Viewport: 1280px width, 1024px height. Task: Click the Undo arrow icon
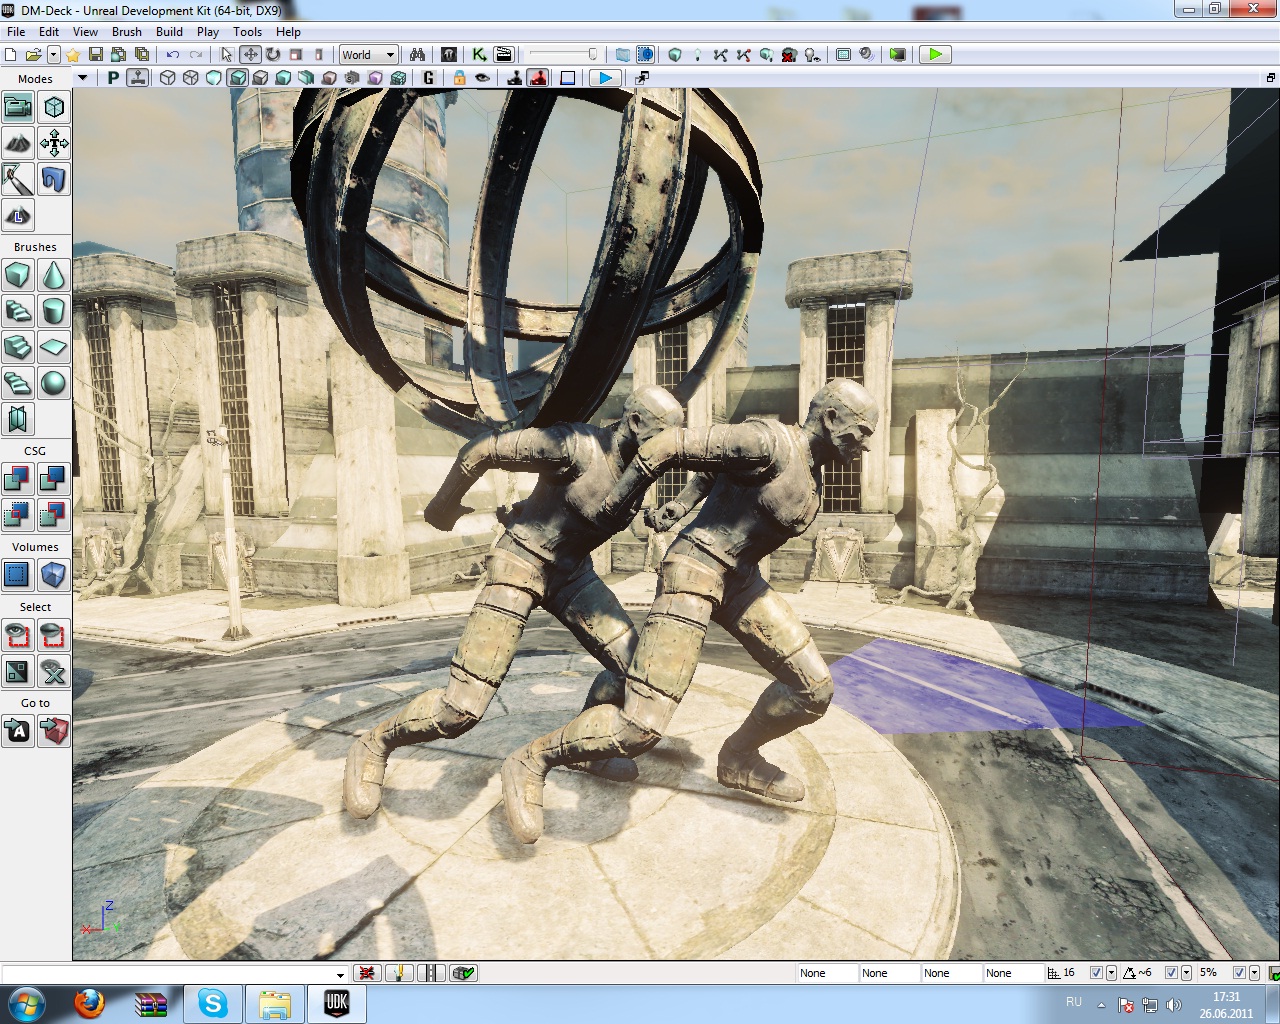[173, 55]
